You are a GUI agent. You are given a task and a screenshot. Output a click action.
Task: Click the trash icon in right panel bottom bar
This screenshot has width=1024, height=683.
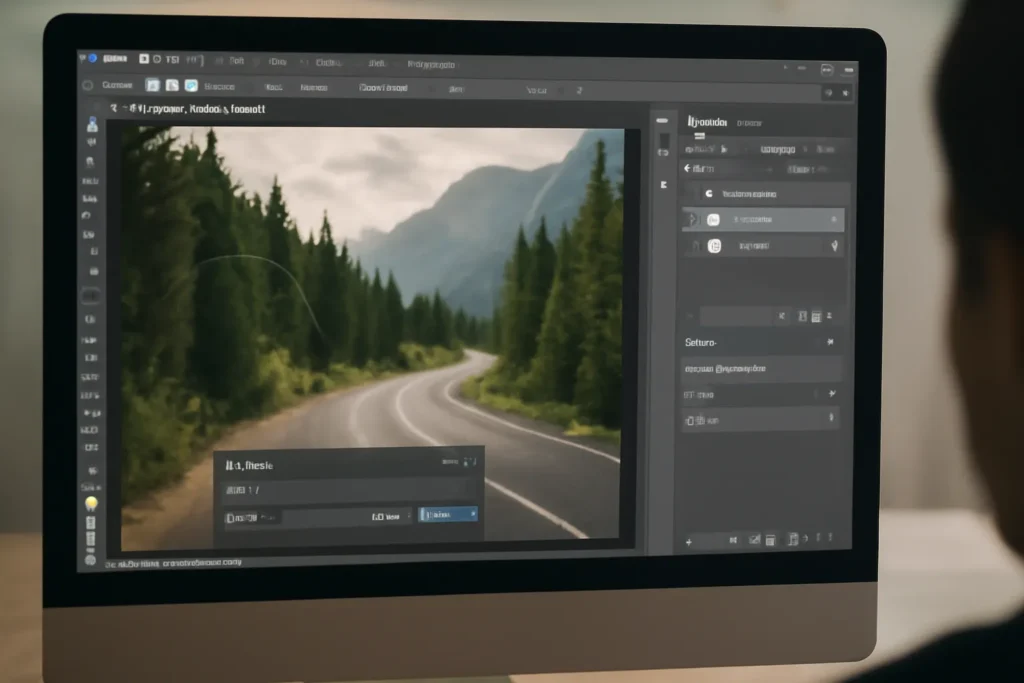(x=771, y=540)
